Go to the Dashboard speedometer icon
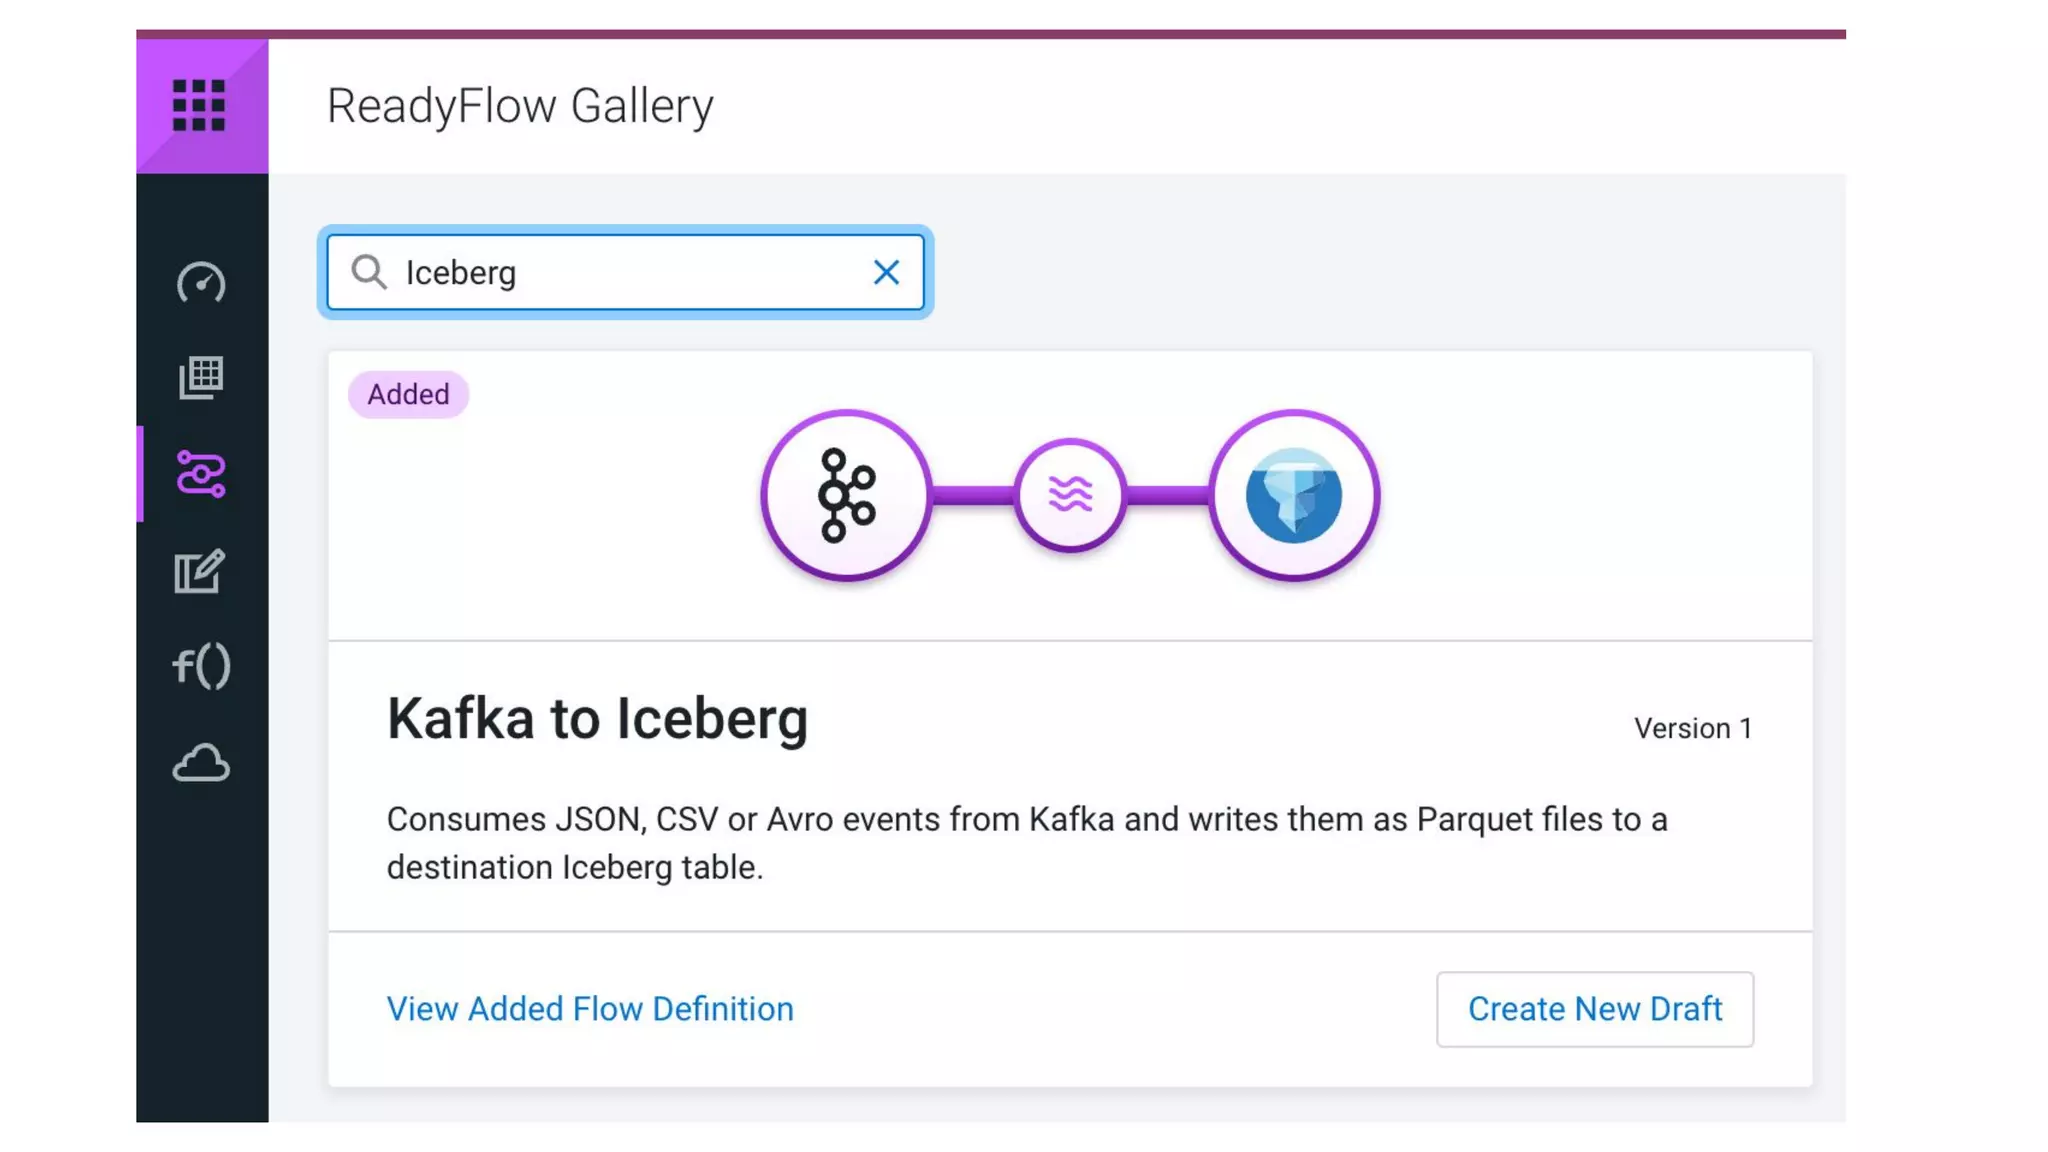Viewport: 2048px width, 1152px height. coord(201,283)
